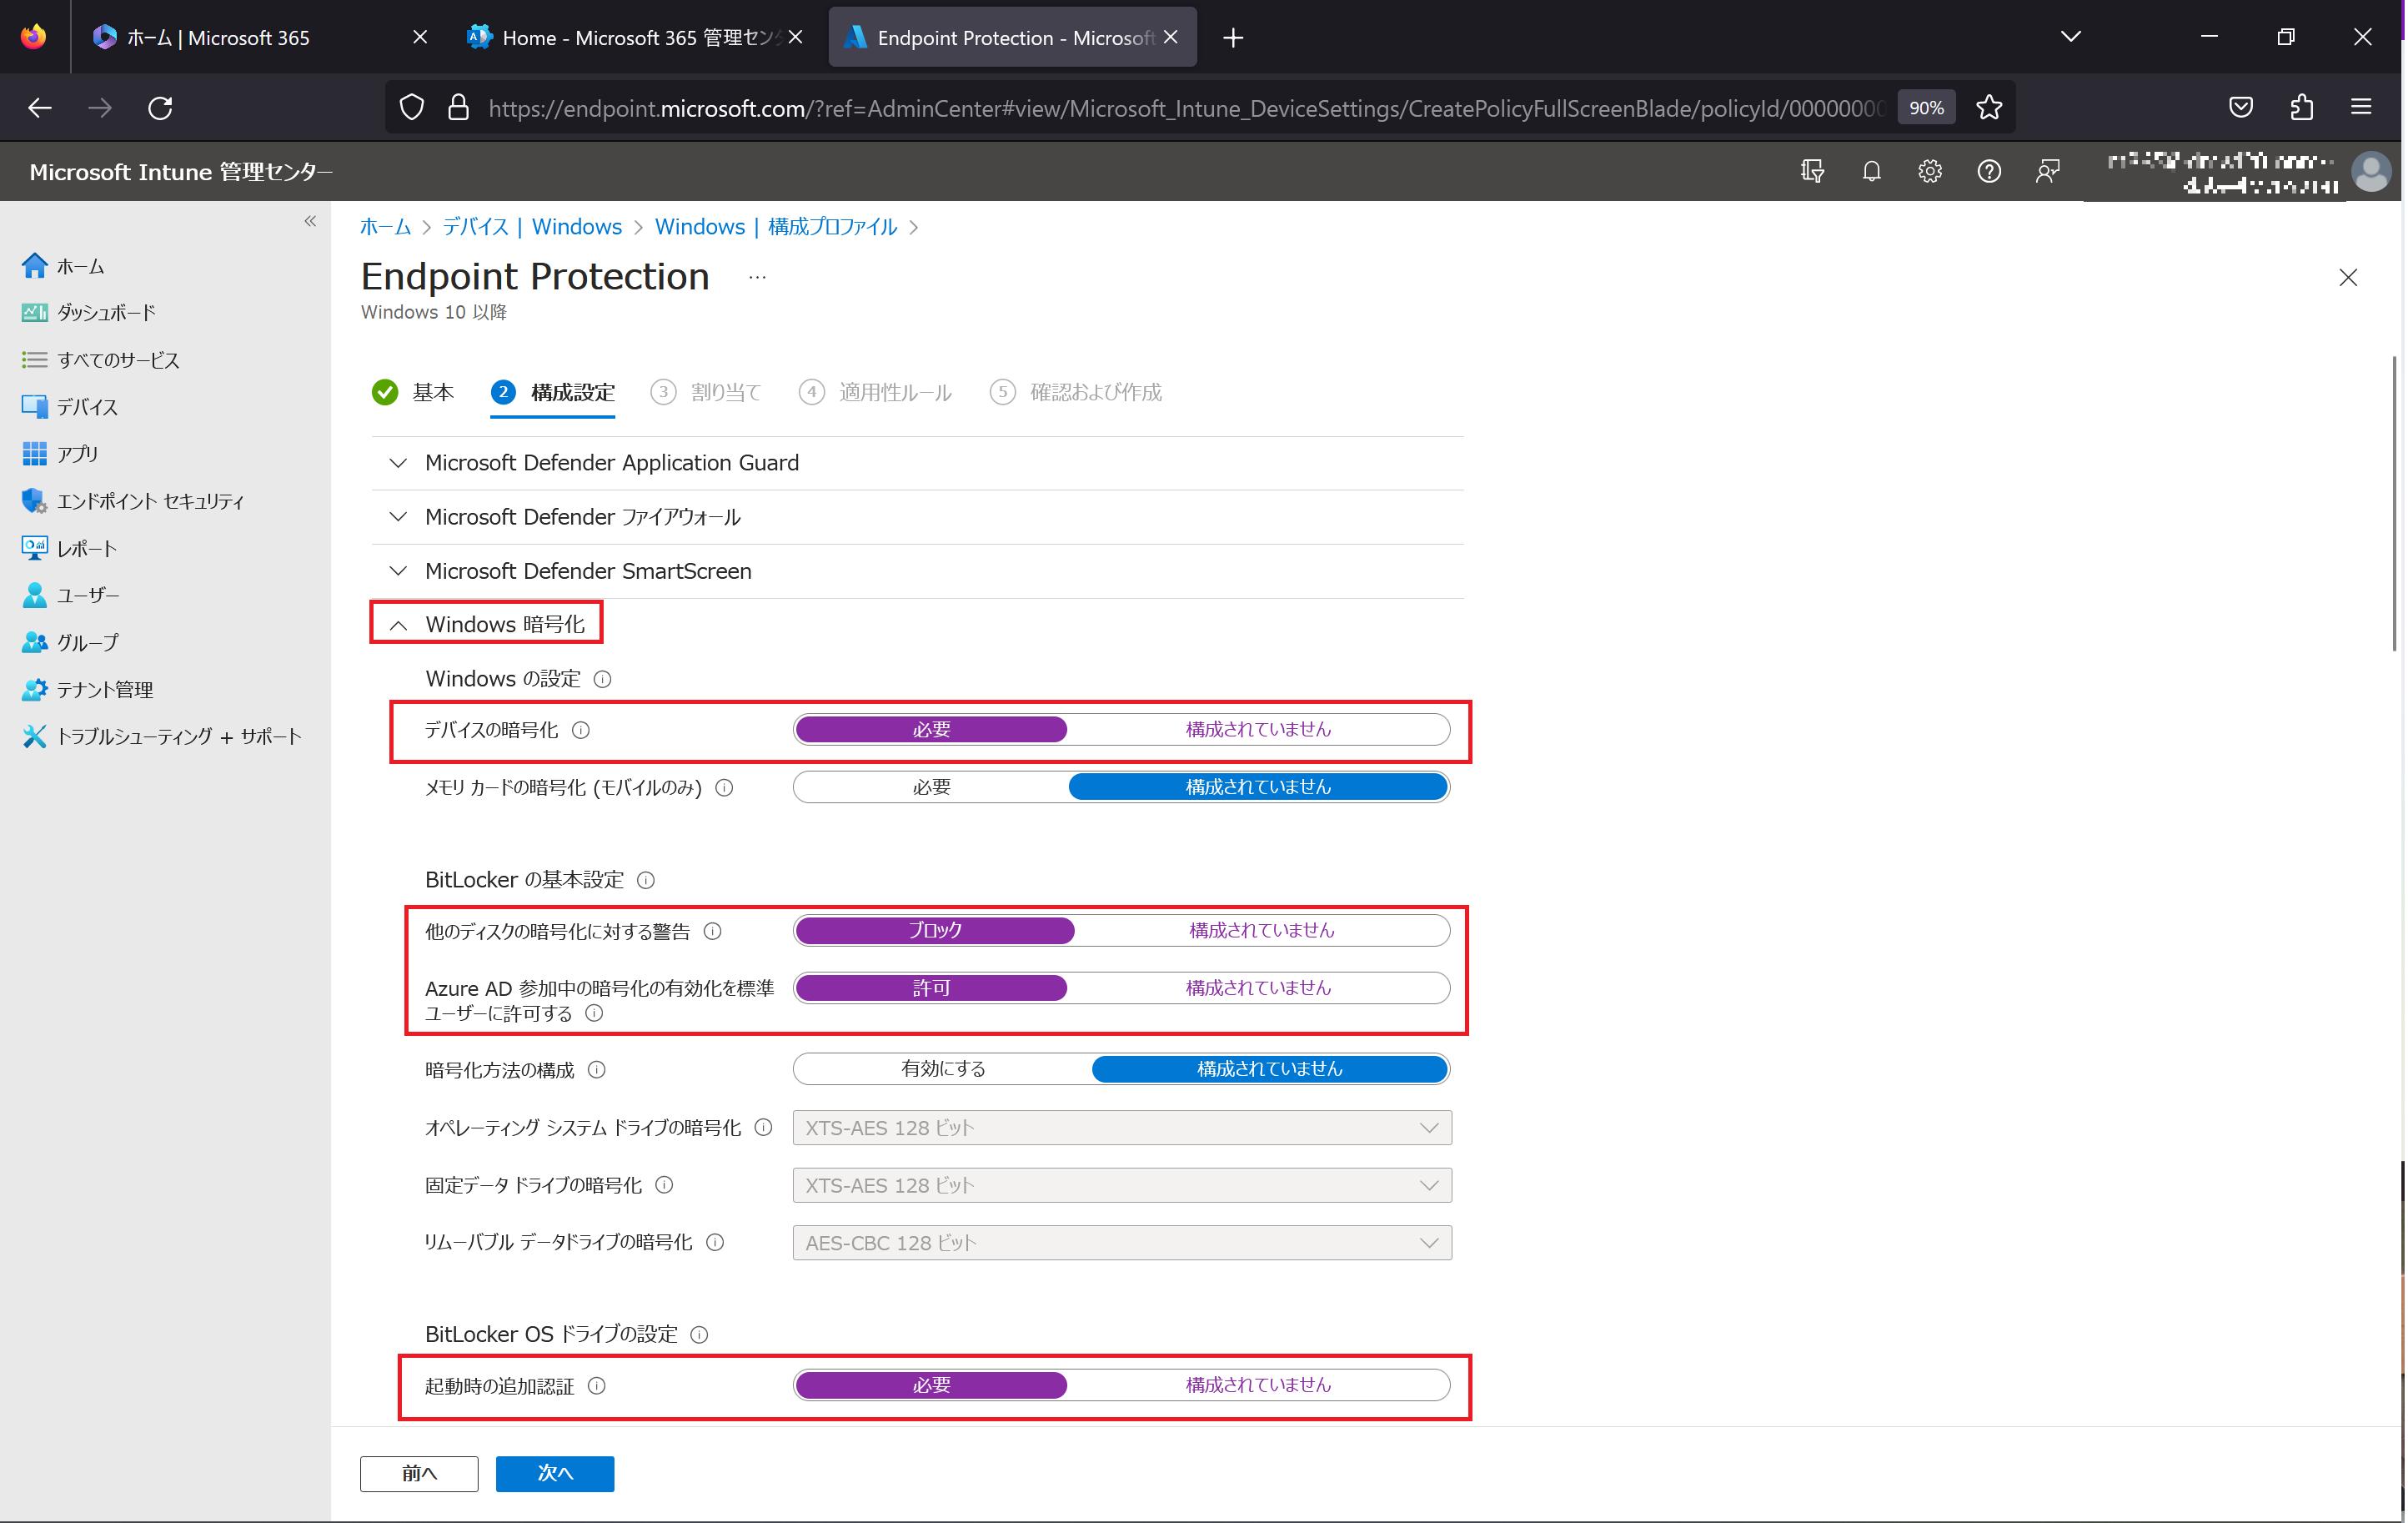Set 起動時の追加認証 to 必要
The height and width of the screenshot is (1523, 2408).
pyautogui.click(x=931, y=1386)
